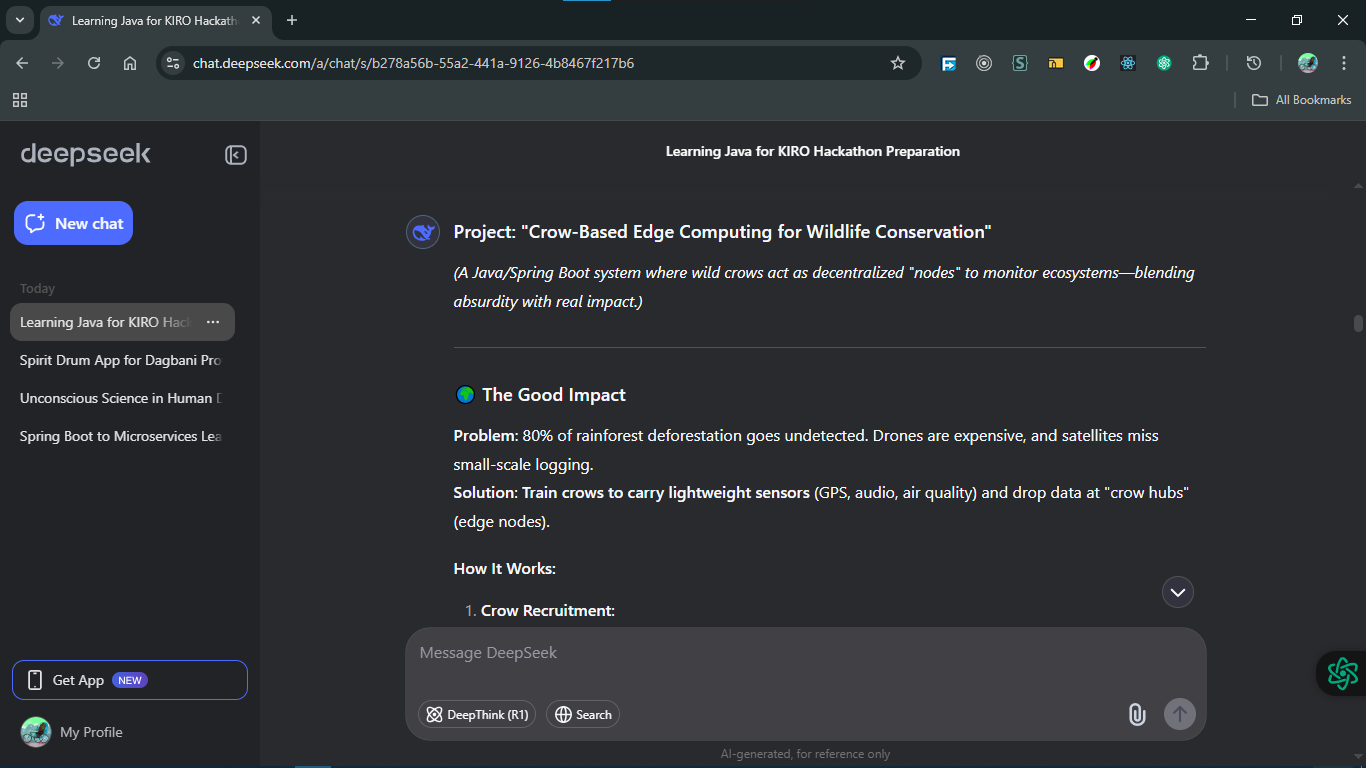
Task: Toggle the Search mode button
Action: (583, 714)
